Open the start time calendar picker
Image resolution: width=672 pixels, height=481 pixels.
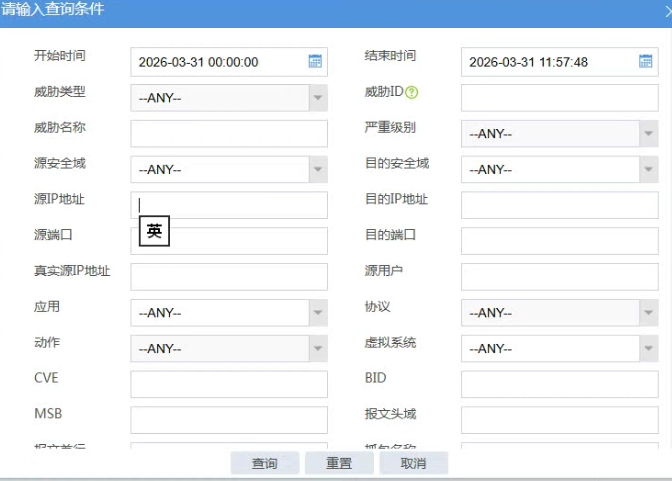(315, 62)
